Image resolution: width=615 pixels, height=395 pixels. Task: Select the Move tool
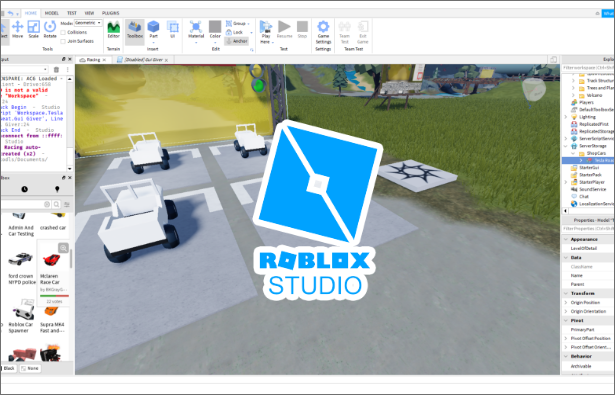tap(17, 29)
